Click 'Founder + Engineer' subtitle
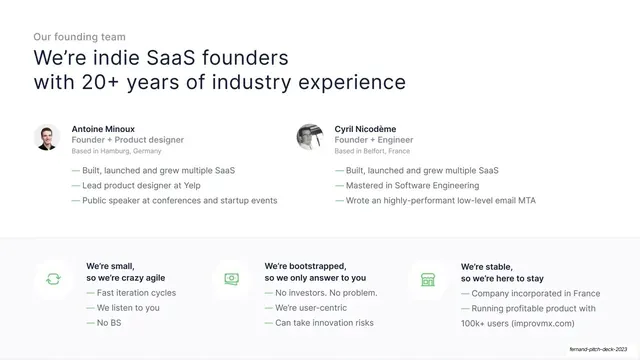The width and height of the screenshot is (640, 360). pos(373,140)
